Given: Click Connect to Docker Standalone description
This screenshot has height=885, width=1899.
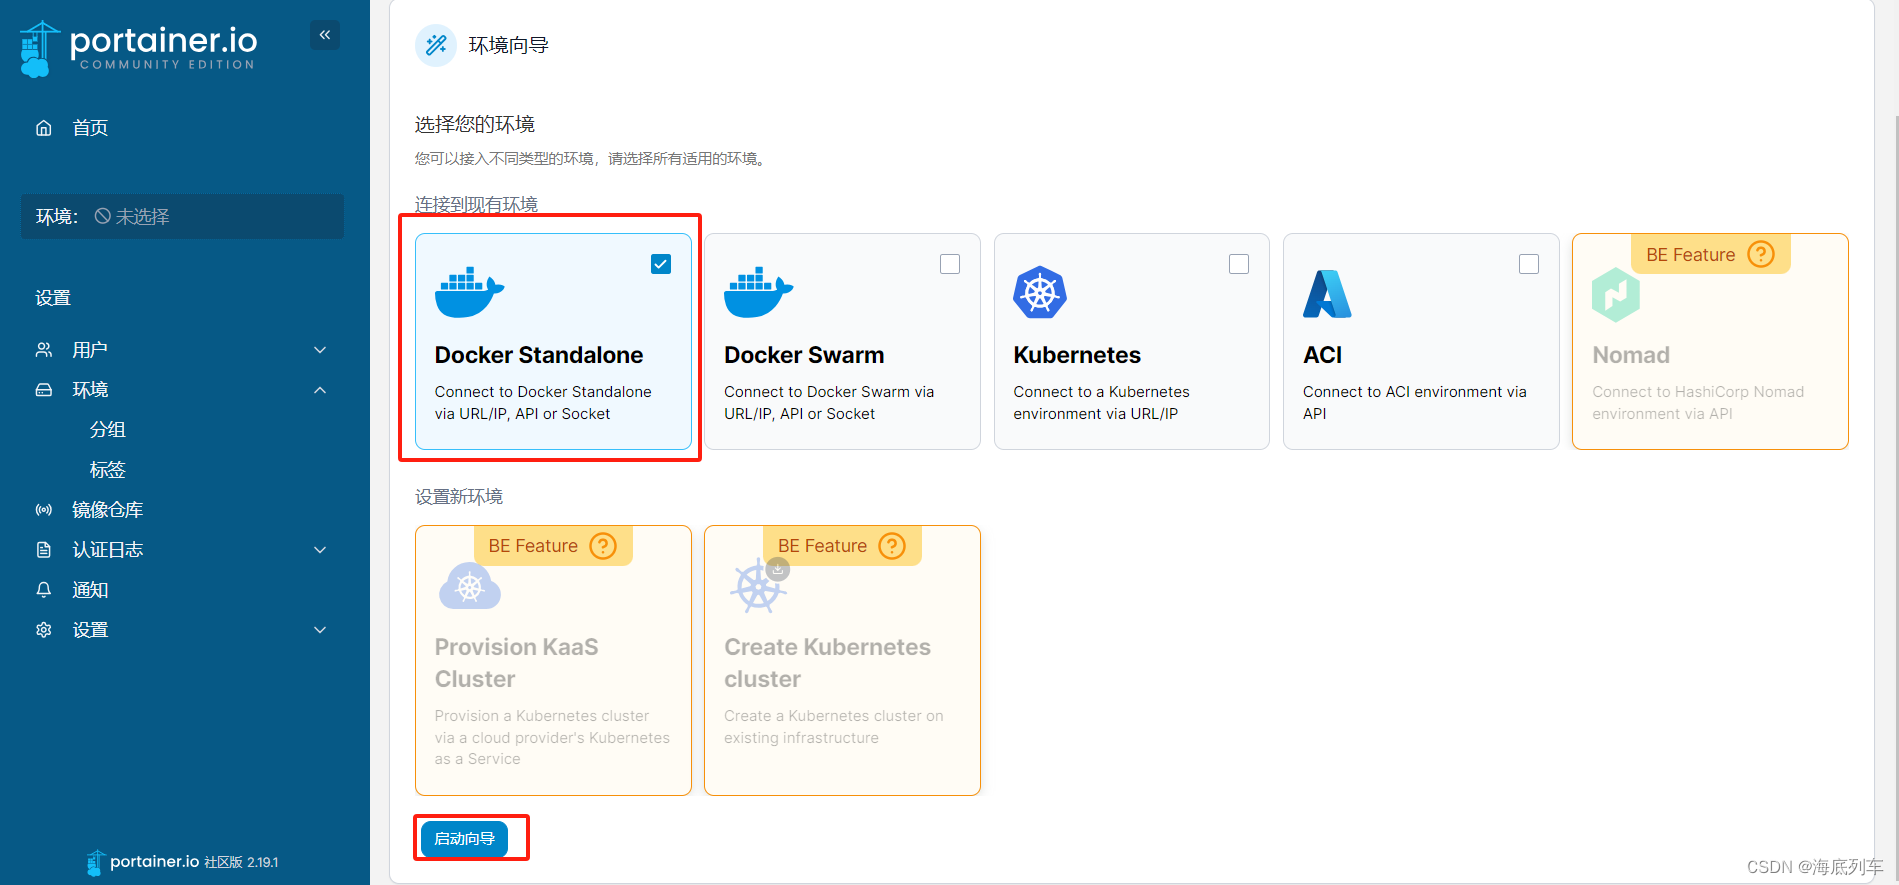Looking at the screenshot, I should click(543, 403).
